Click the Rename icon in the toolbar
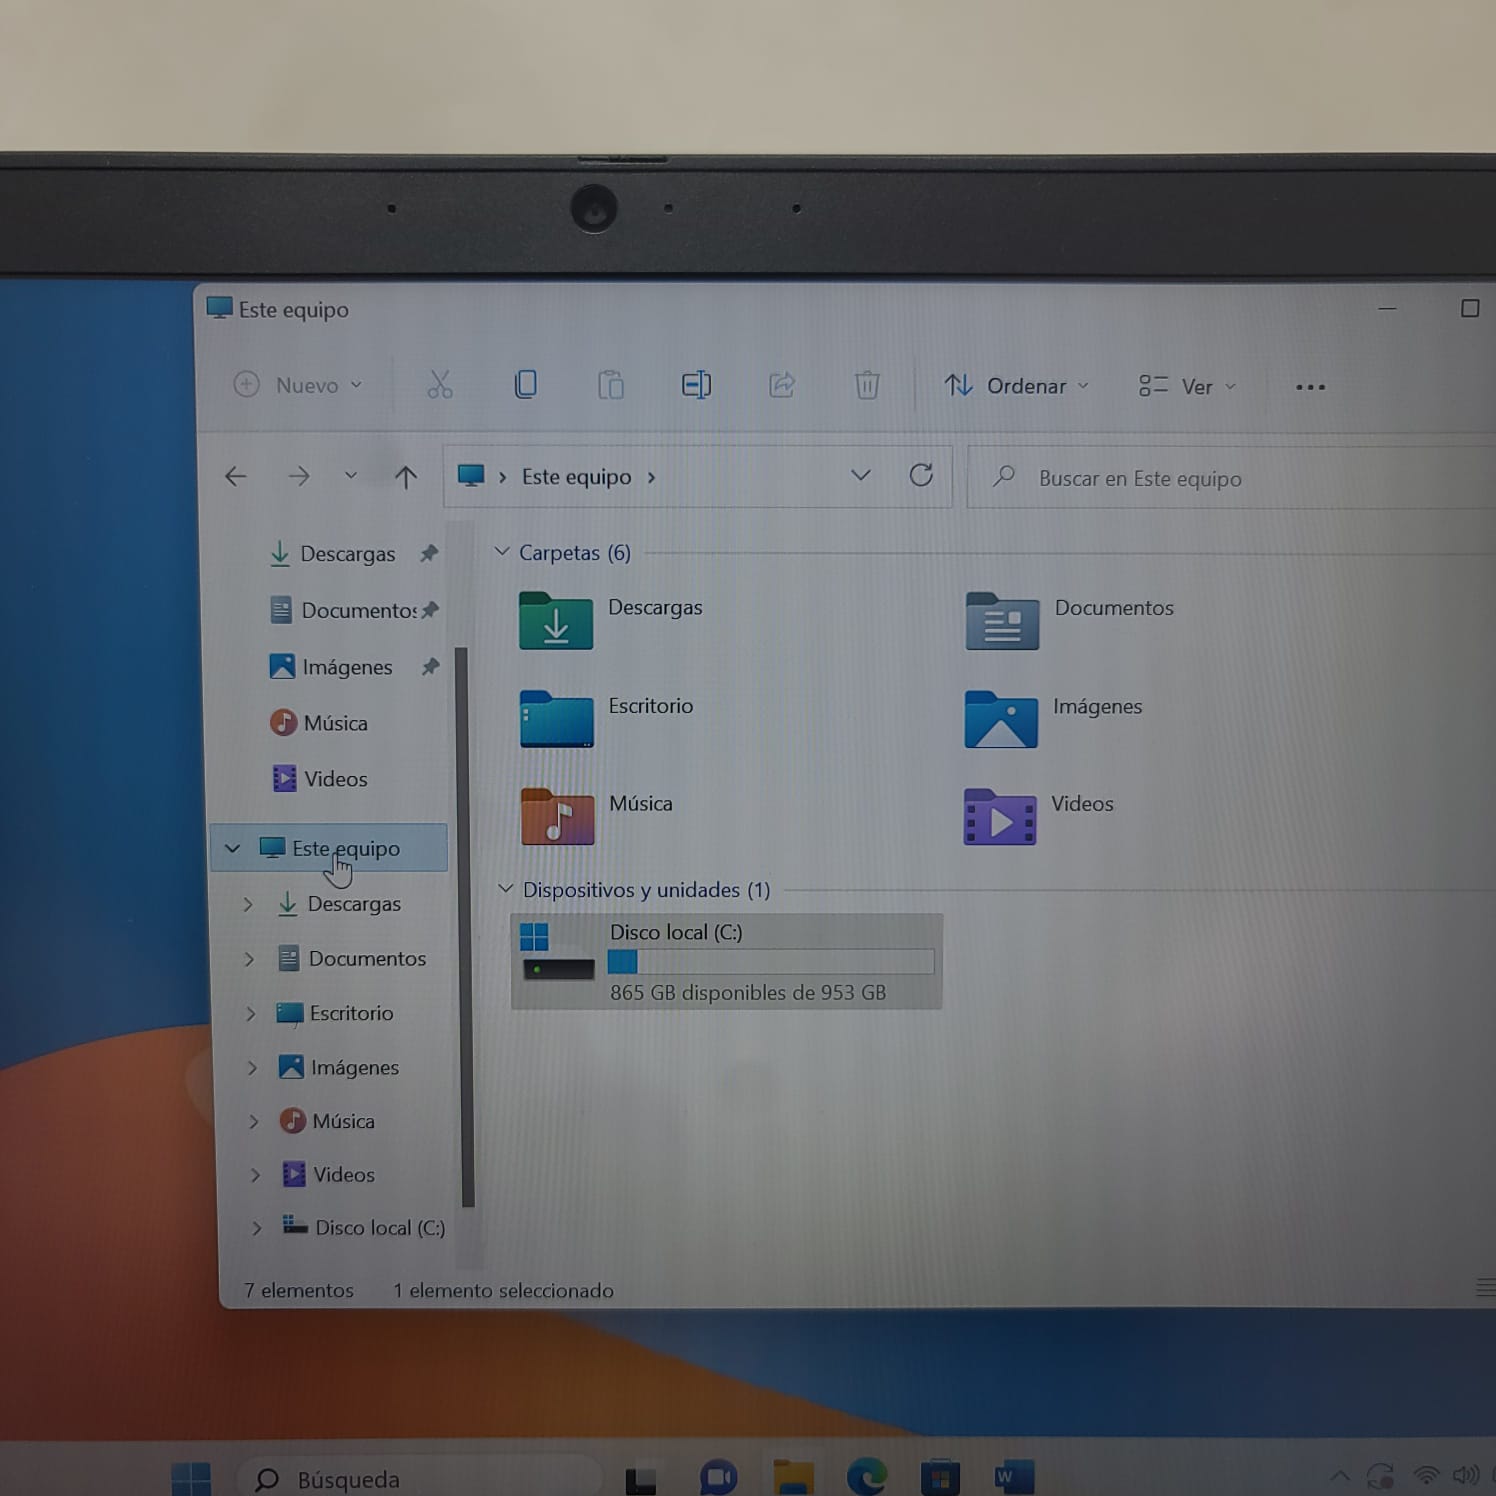 tap(696, 385)
